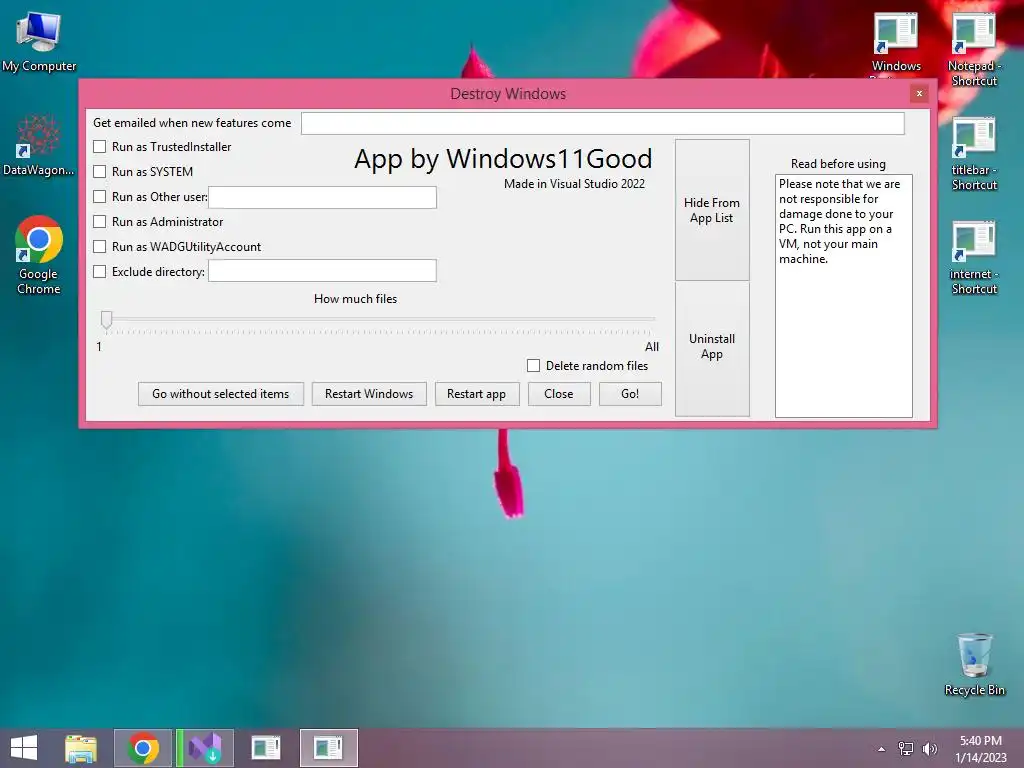Click Hide From App List button
This screenshot has height=768, width=1024.
click(712, 210)
